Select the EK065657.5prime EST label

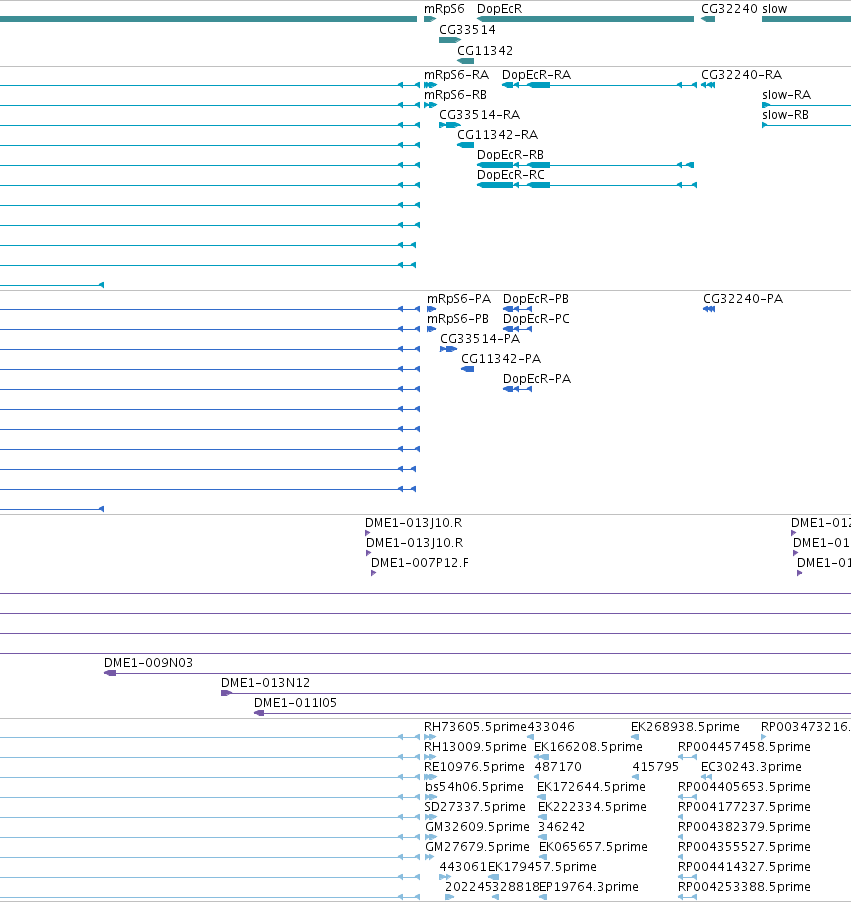(593, 847)
